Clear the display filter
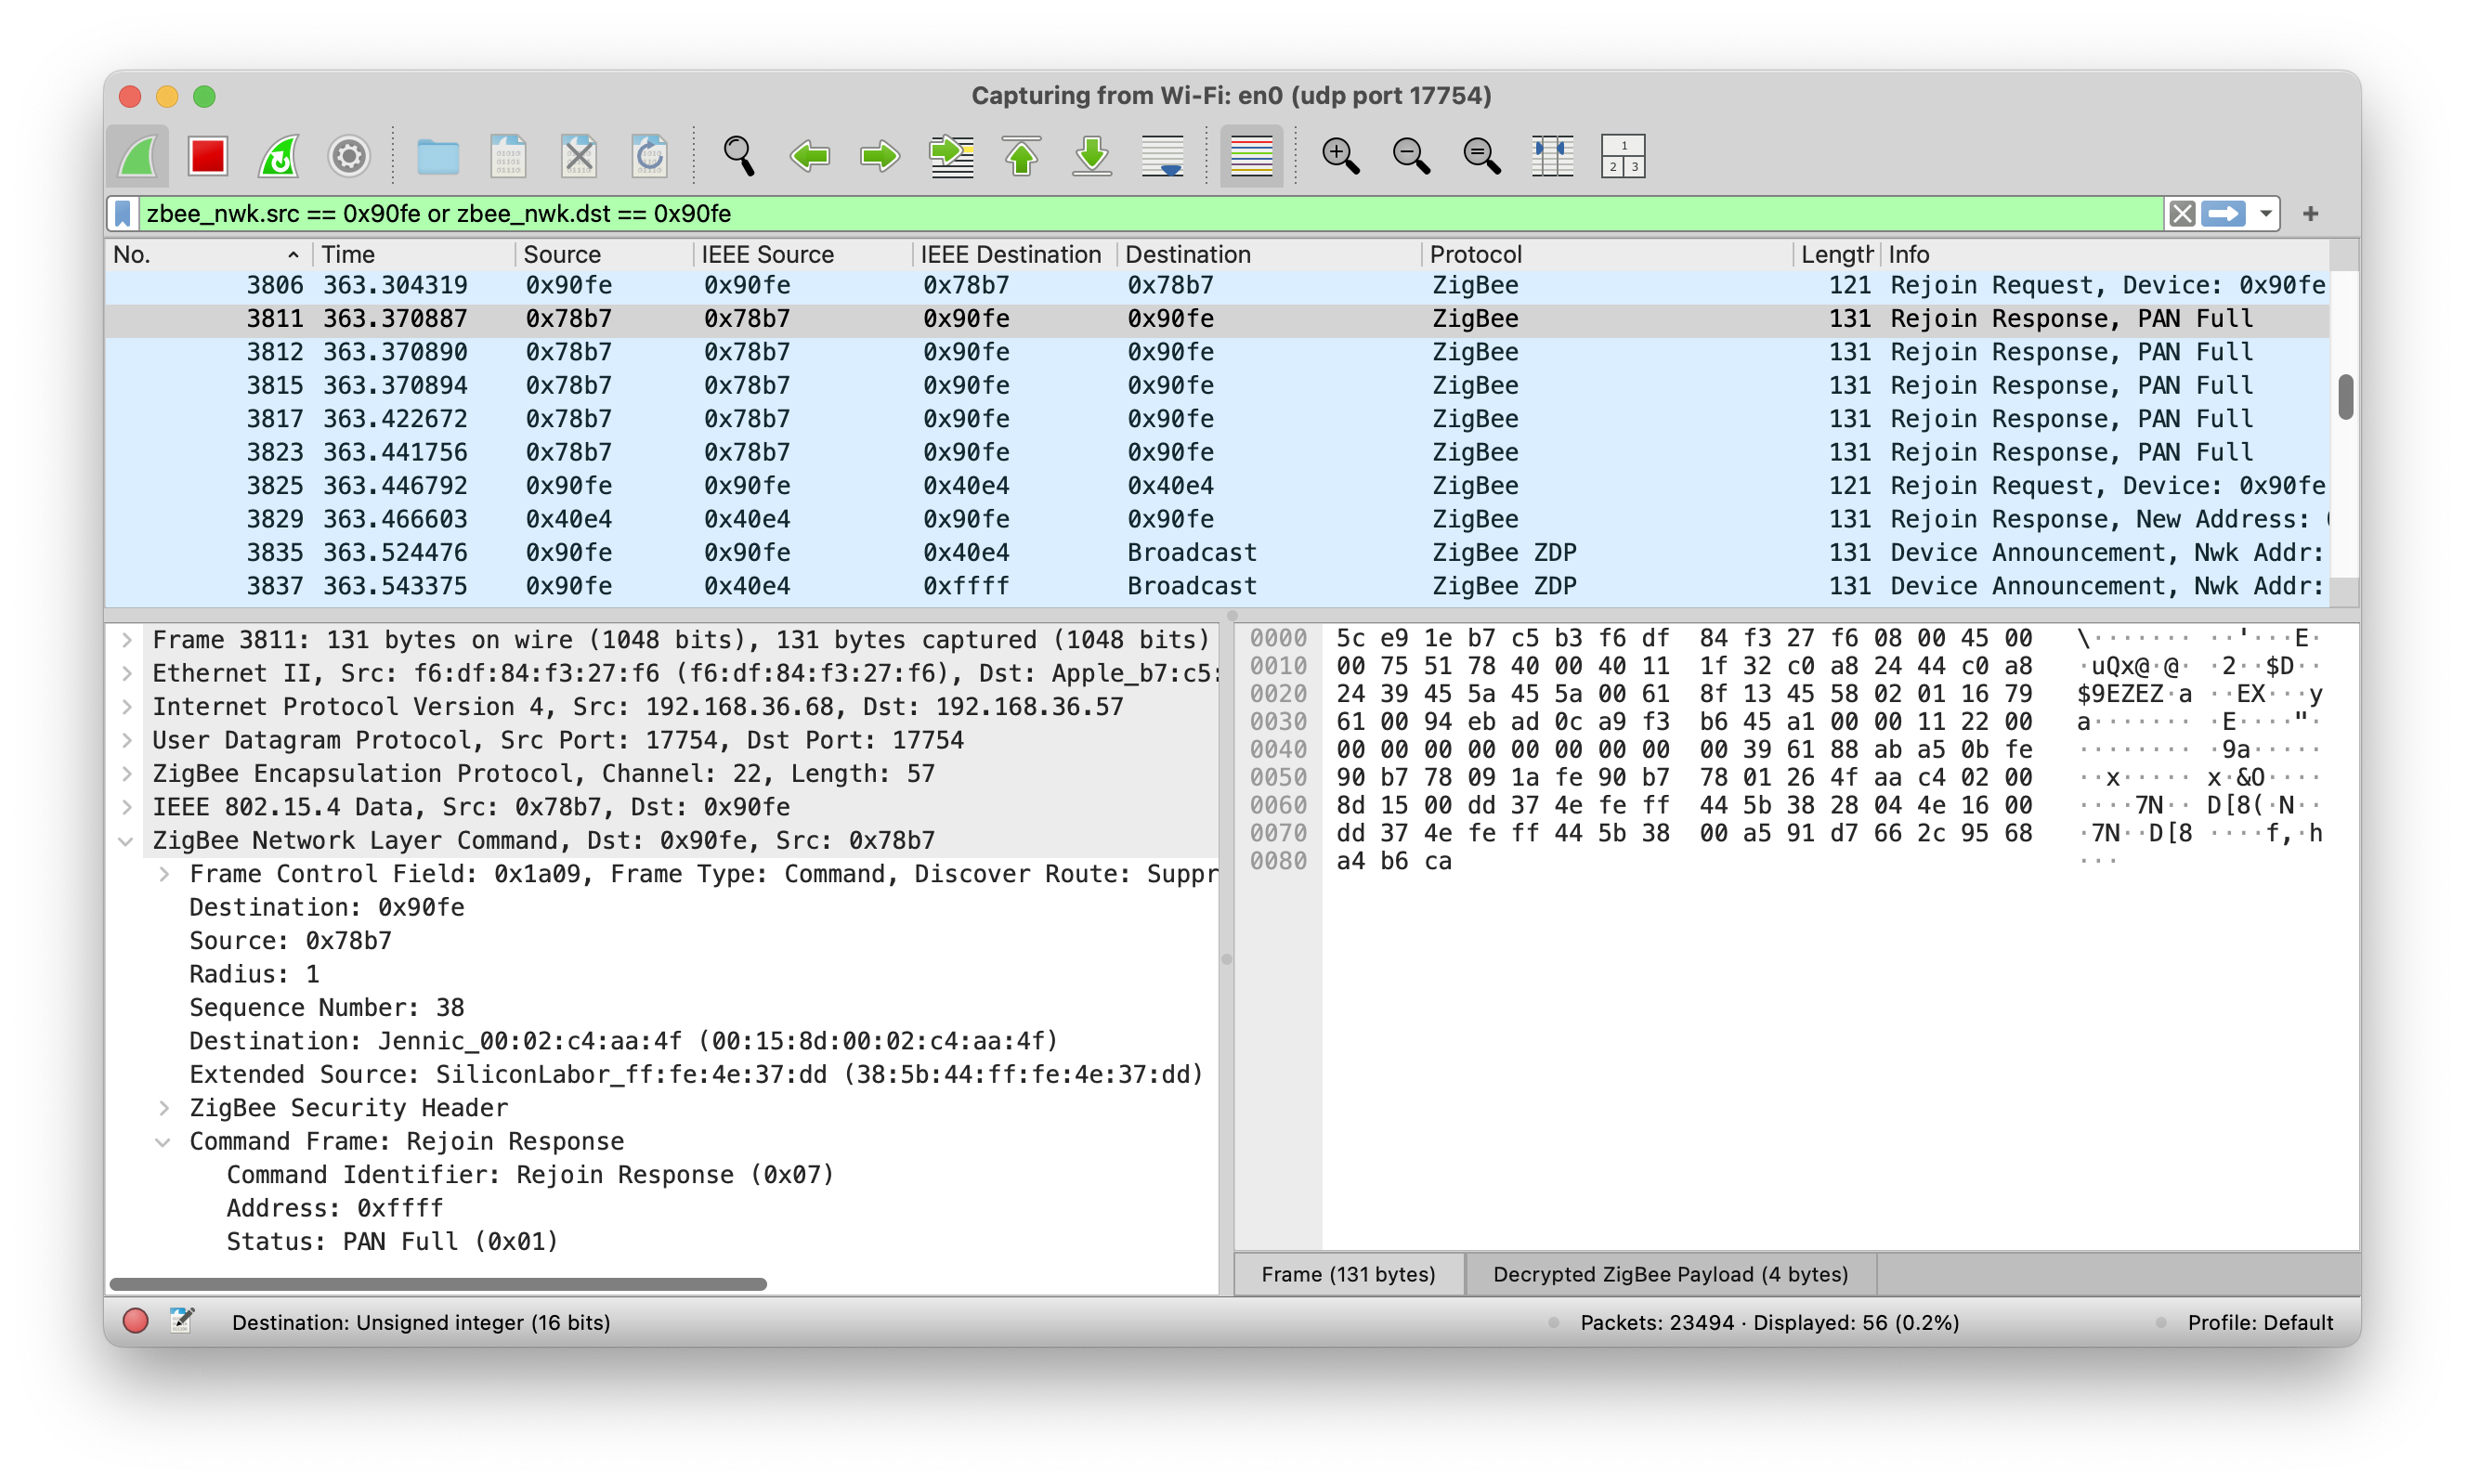 2181,214
